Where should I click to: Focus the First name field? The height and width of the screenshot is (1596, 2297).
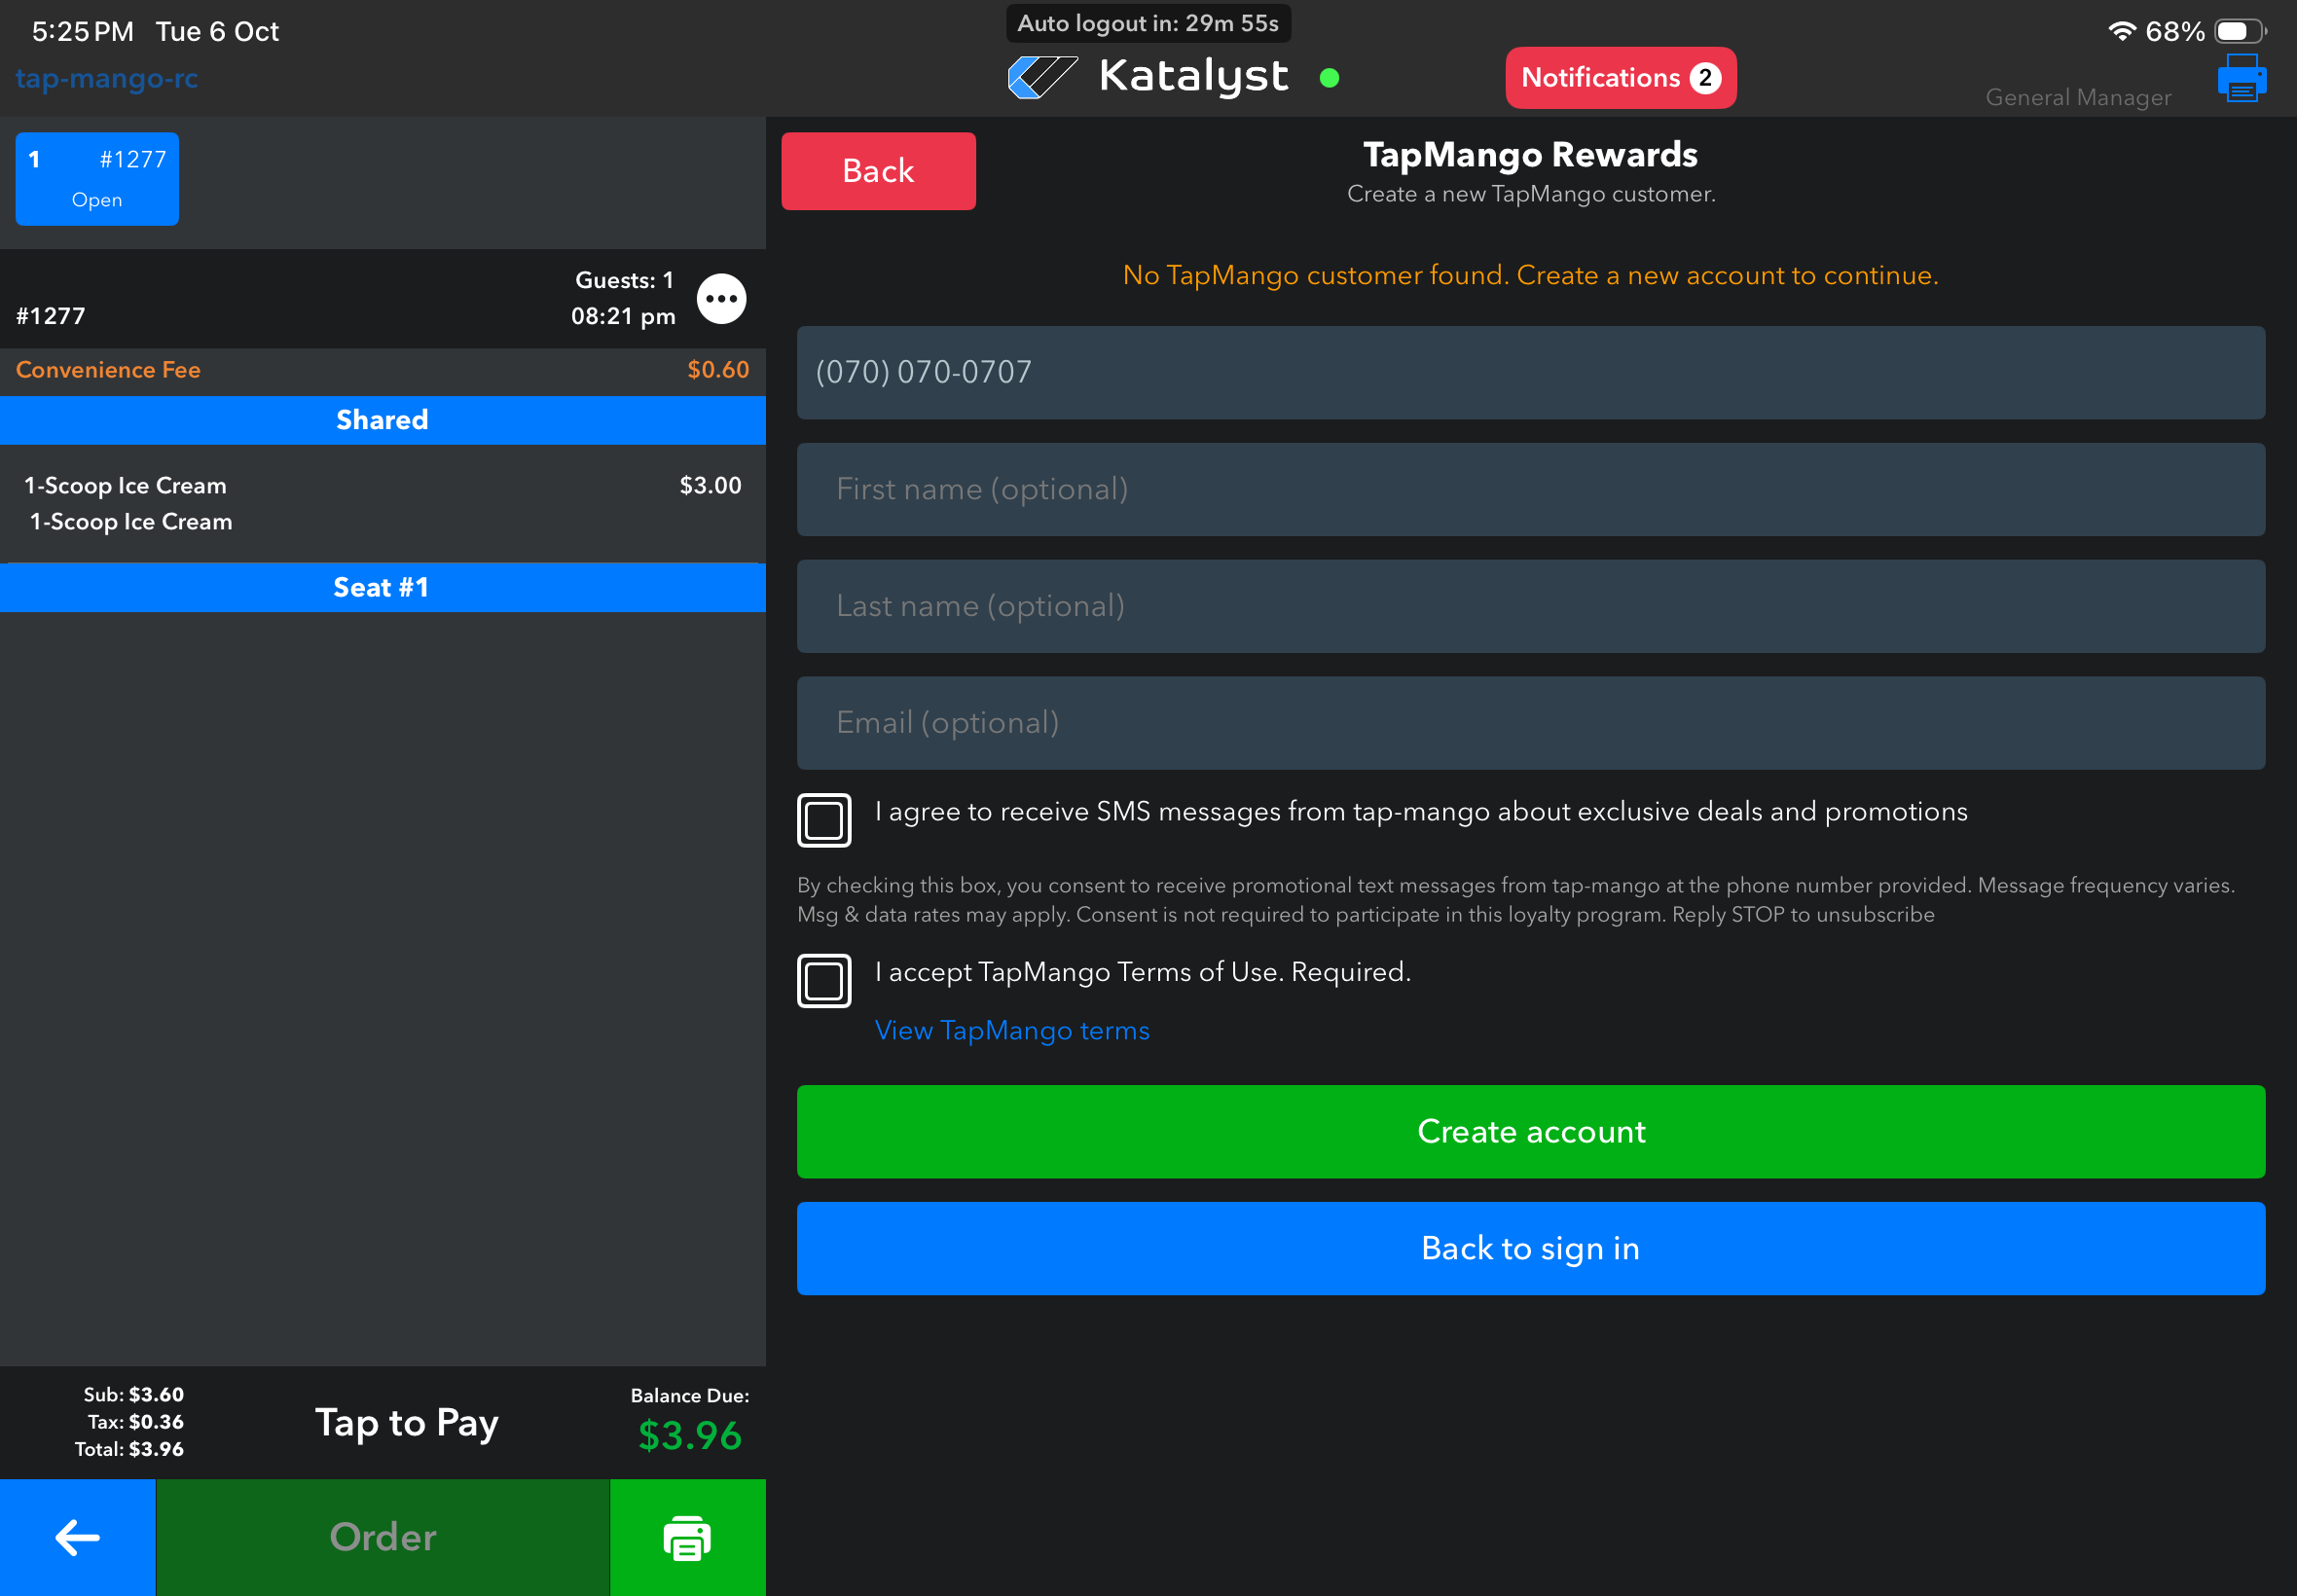1530,489
